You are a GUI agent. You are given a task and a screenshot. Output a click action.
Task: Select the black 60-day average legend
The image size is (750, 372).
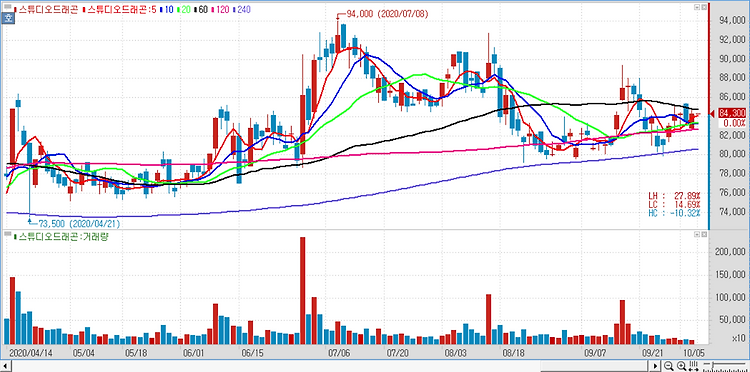(x=200, y=10)
